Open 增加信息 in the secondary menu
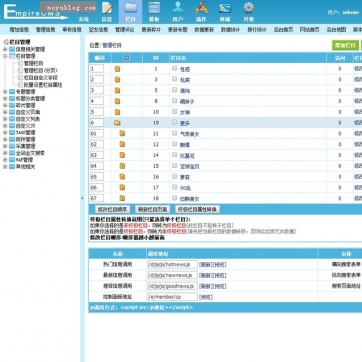Screen dimensions: 362x362 (x=19, y=29)
